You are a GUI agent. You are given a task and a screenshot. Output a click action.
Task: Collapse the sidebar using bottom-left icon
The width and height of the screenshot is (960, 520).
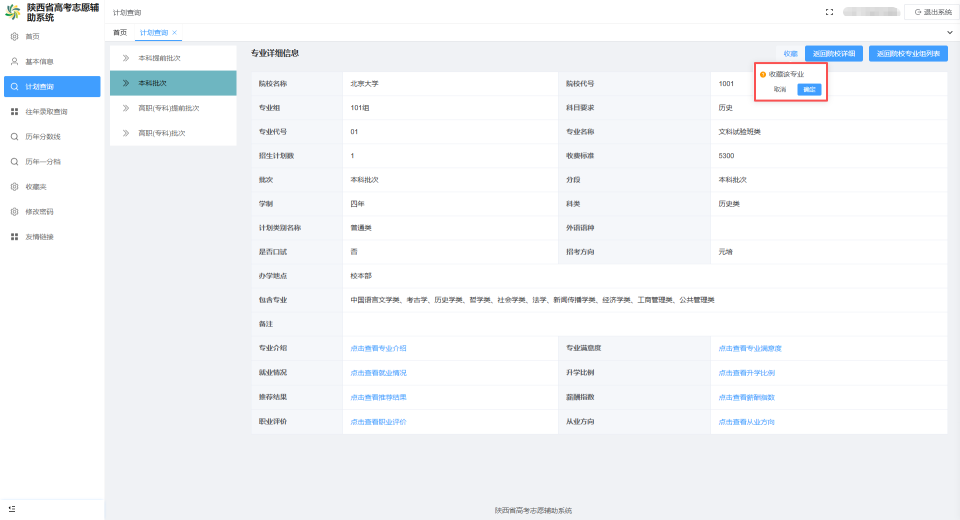tap(12, 509)
